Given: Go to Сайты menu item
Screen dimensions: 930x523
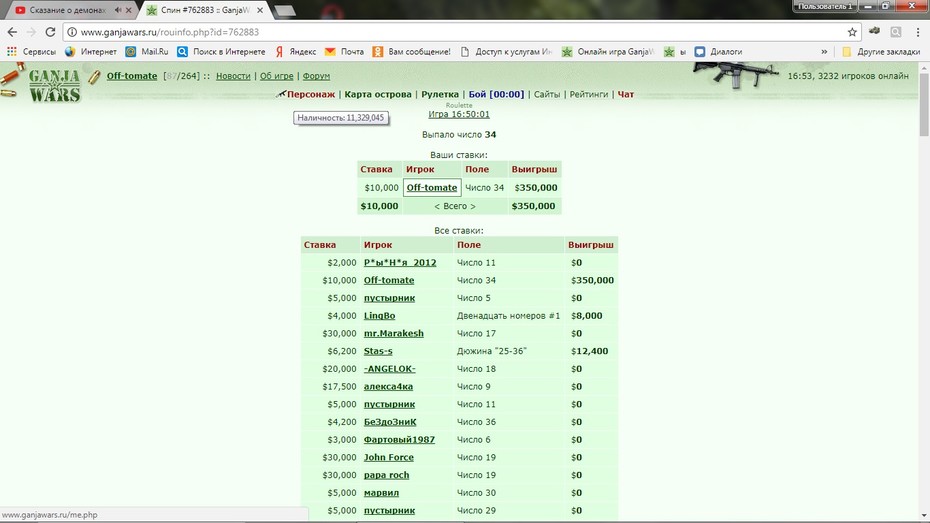Looking at the screenshot, I should coord(547,94).
